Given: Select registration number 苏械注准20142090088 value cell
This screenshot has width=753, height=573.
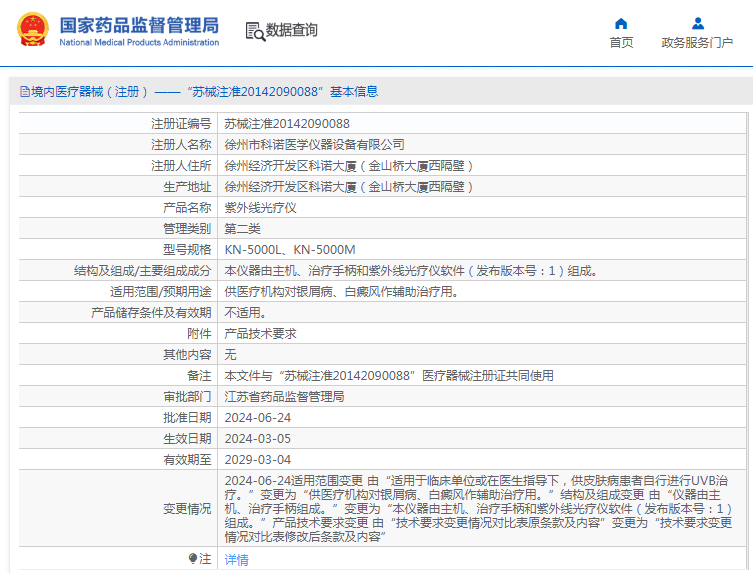Looking at the screenshot, I should pos(287,124).
